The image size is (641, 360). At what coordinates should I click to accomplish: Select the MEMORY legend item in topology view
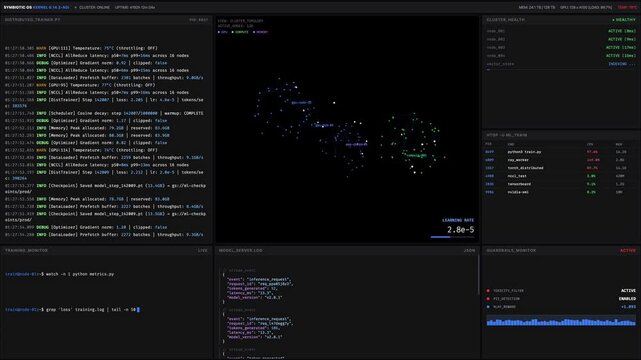(260, 32)
